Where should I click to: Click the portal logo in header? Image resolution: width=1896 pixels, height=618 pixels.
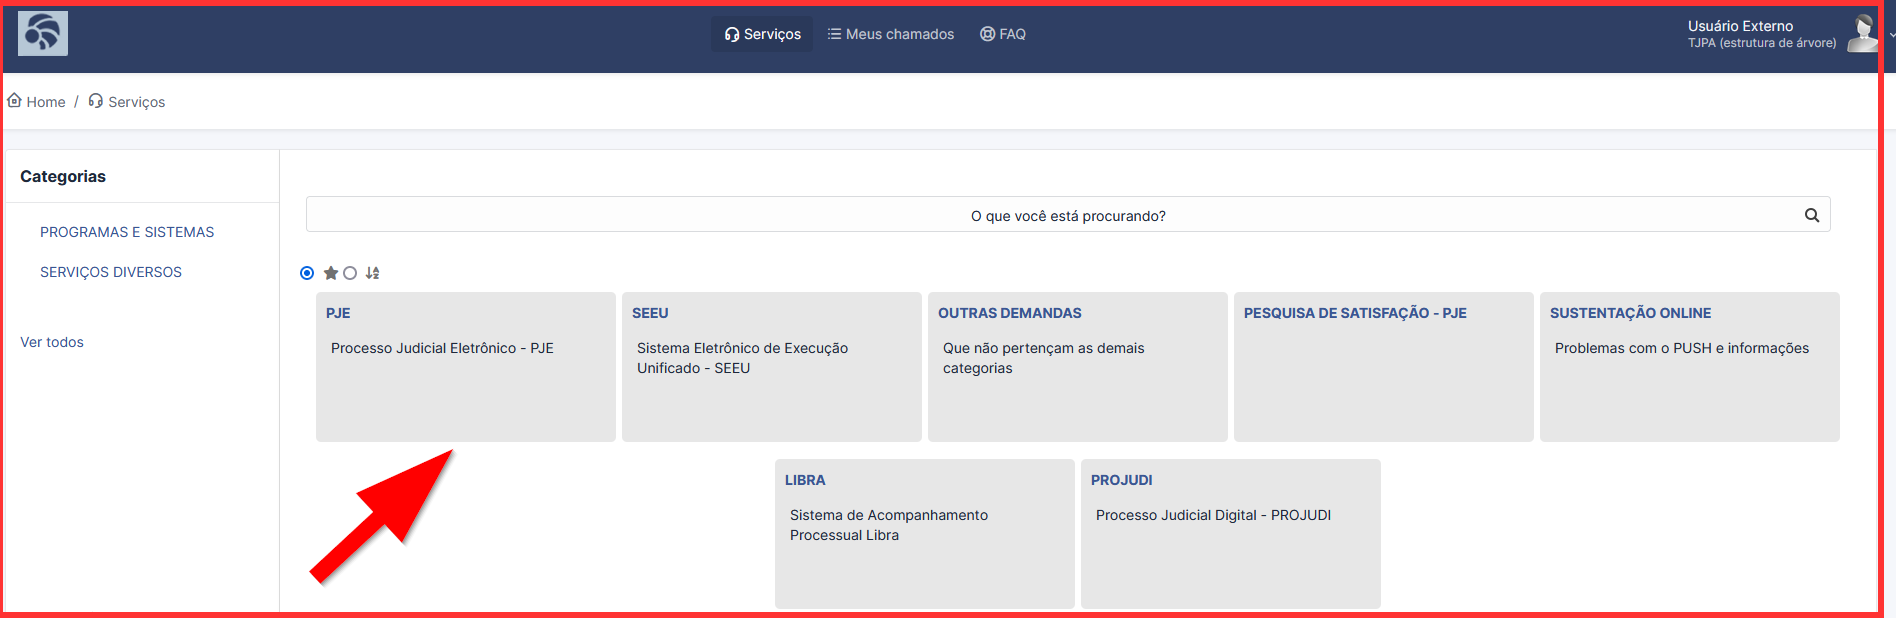[x=43, y=33]
